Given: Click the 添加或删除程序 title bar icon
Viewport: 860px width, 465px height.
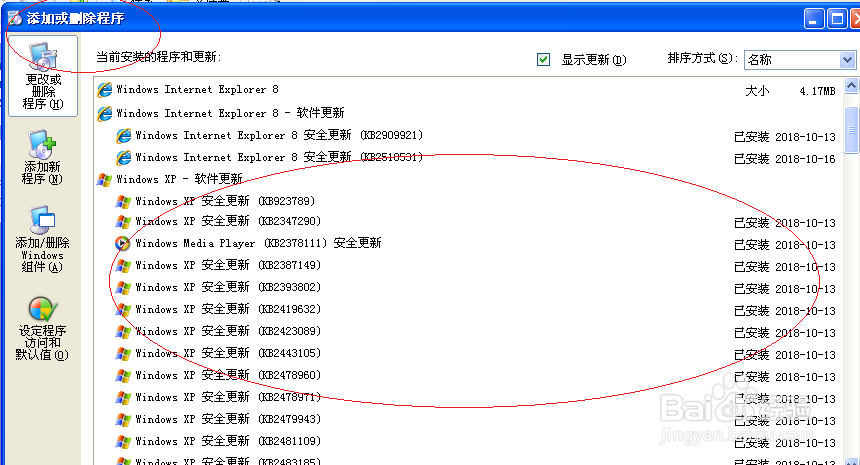Looking at the screenshot, I should tap(15, 19).
